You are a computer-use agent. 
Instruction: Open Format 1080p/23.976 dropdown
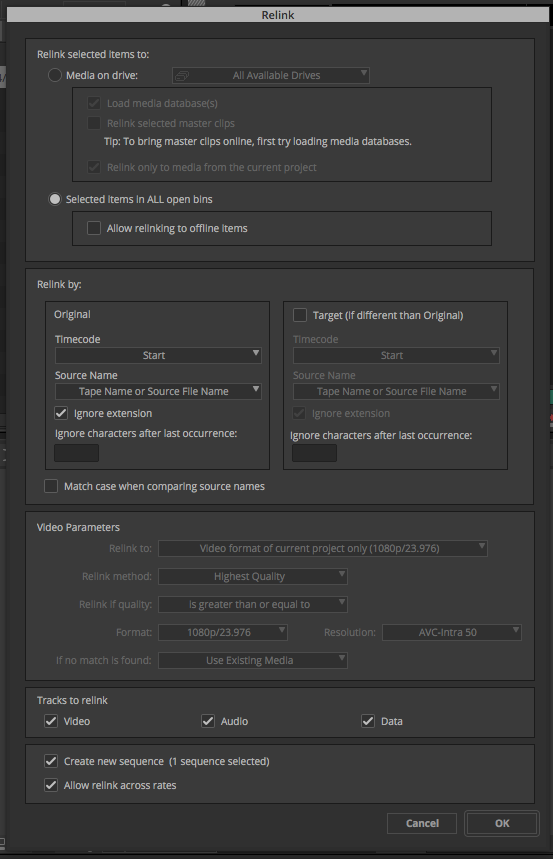coord(223,632)
